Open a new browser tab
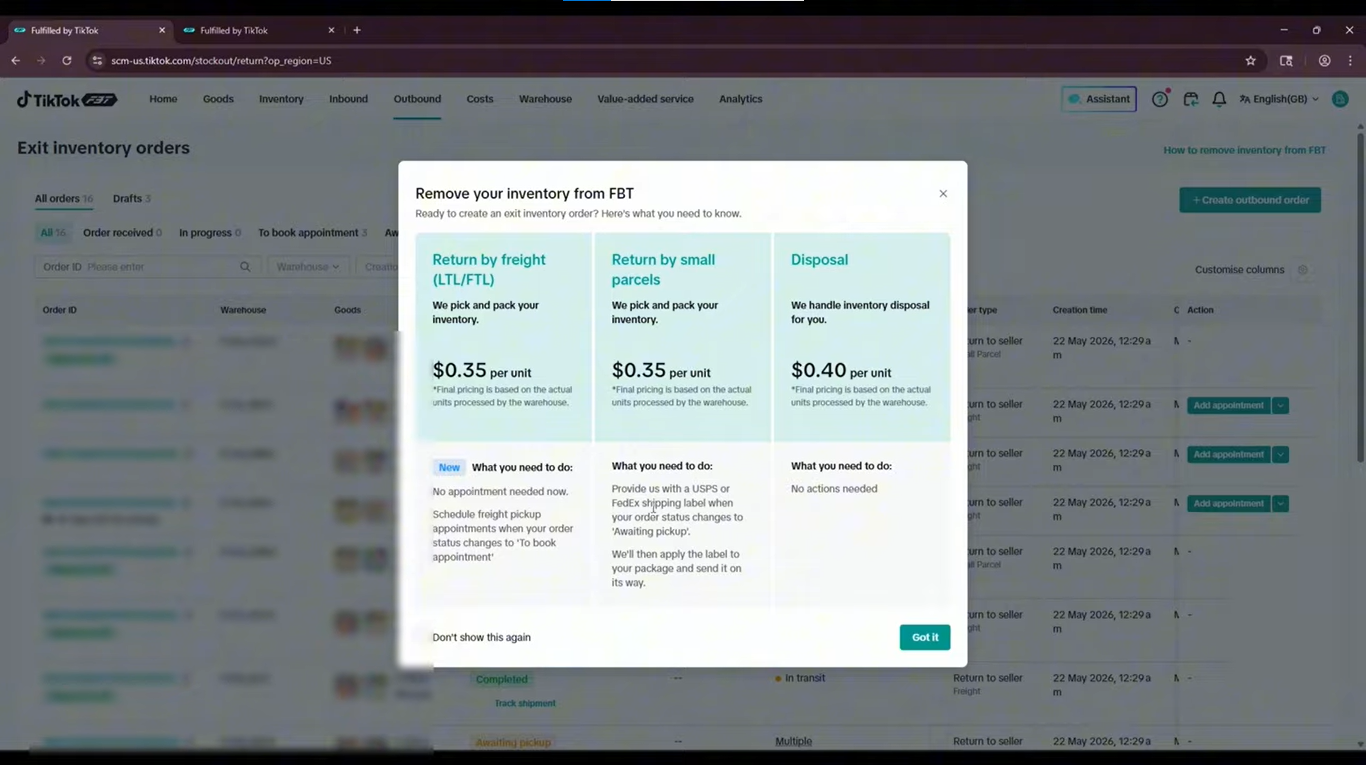 [x=357, y=30]
